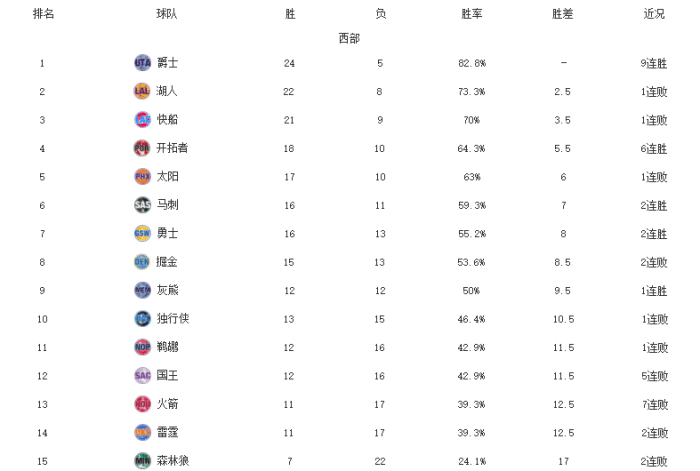Image resolution: width=700 pixels, height=471 pixels.
Task: Click the 胜差 column header
Action: click(x=563, y=14)
